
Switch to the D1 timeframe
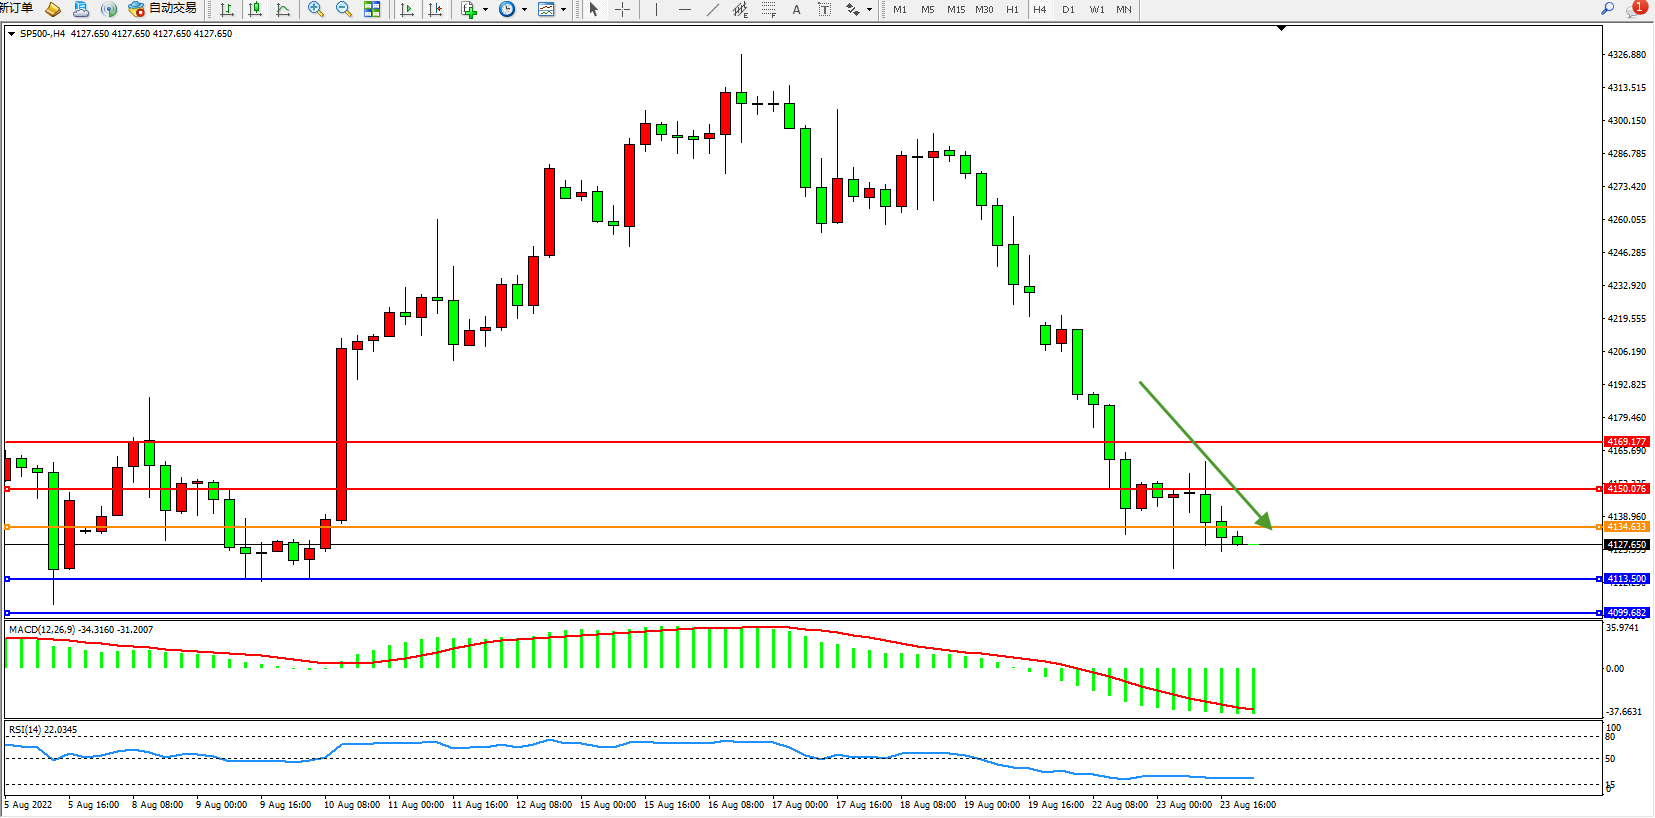point(1068,9)
